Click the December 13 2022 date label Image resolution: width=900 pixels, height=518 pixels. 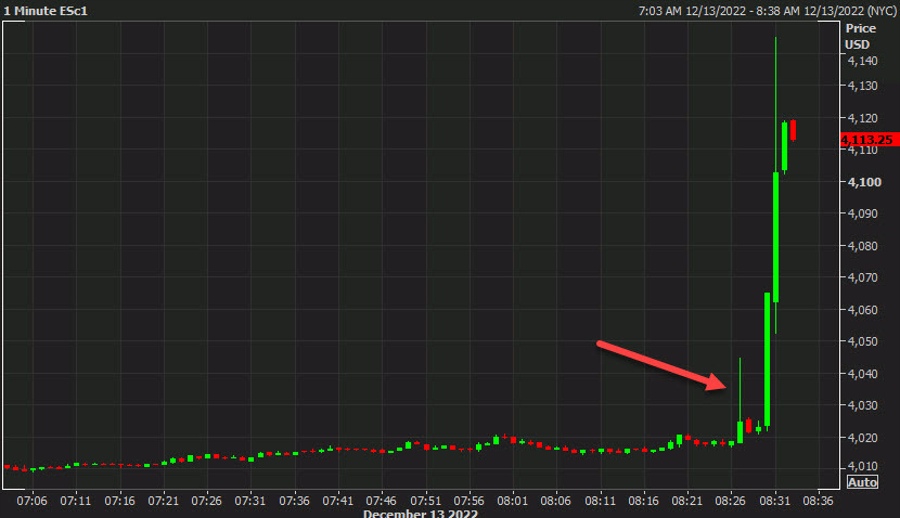pos(420,513)
